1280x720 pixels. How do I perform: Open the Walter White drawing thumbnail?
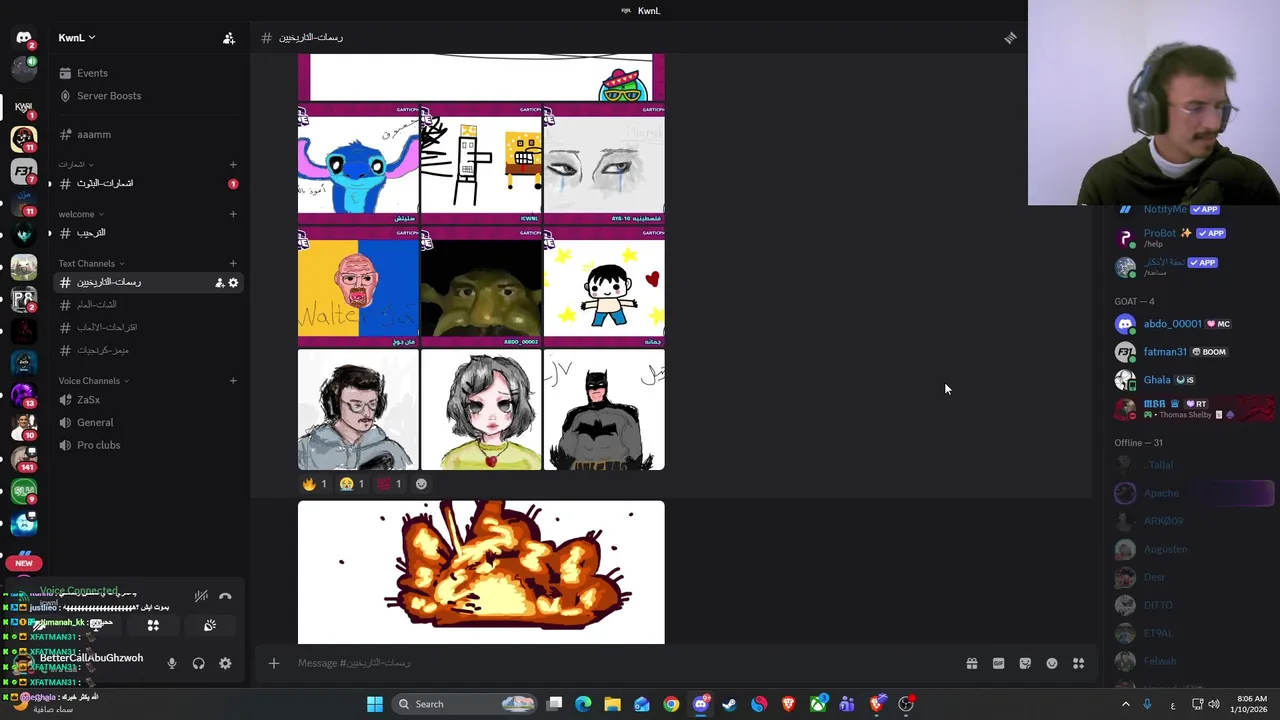tap(358, 287)
